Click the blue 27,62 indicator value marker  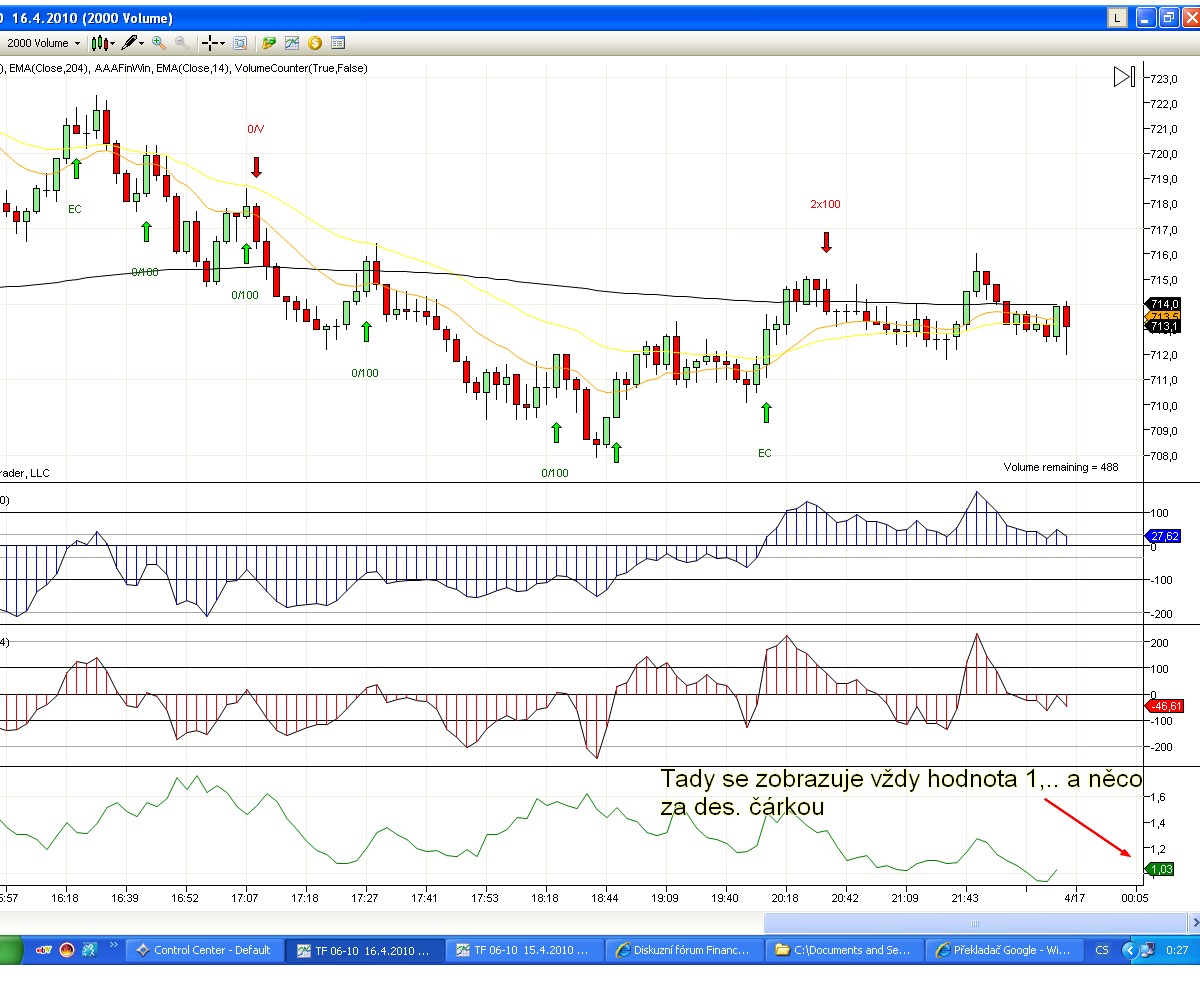point(1164,536)
